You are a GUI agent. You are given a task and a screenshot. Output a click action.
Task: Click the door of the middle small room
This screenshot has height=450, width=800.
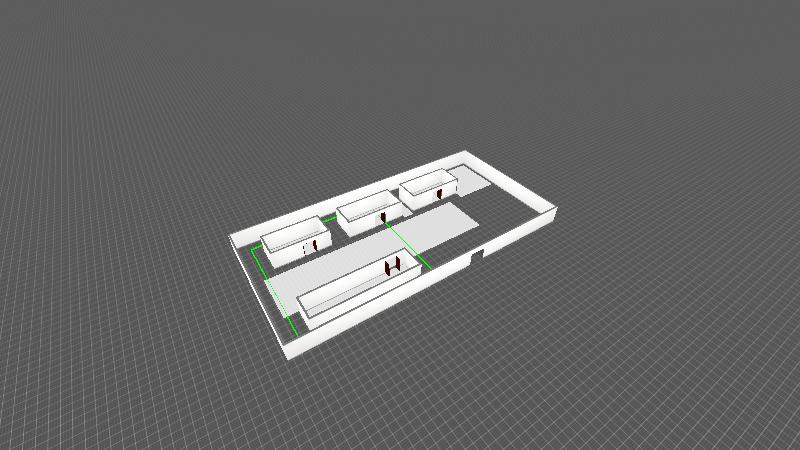(x=383, y=217)
